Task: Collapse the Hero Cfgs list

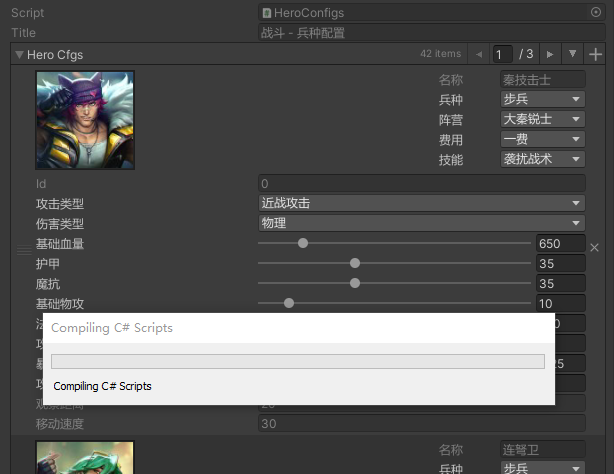Action: pyautogui.click(x=19, y=54)
